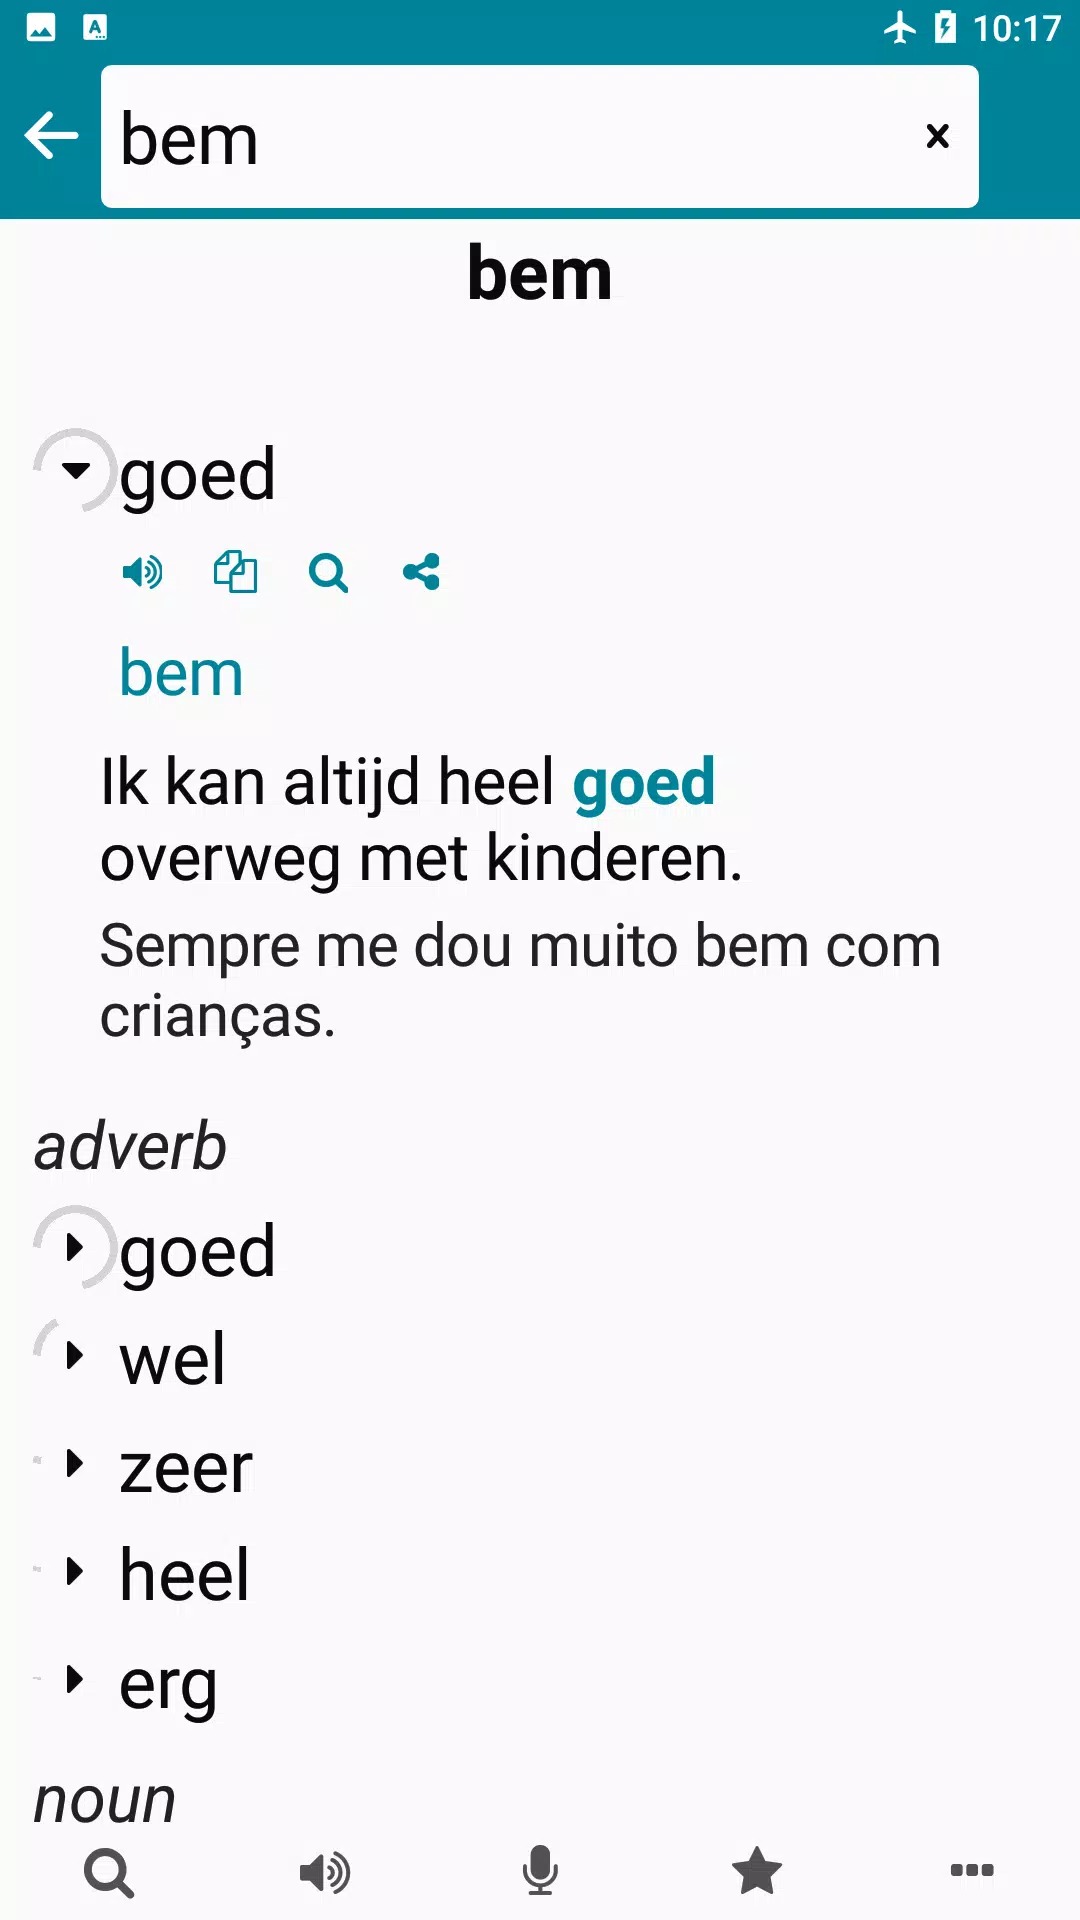Play audio from bottom speaker icon
Image resolution: width=1080 pixels, height=1920 pixels.
(325, 1872)
